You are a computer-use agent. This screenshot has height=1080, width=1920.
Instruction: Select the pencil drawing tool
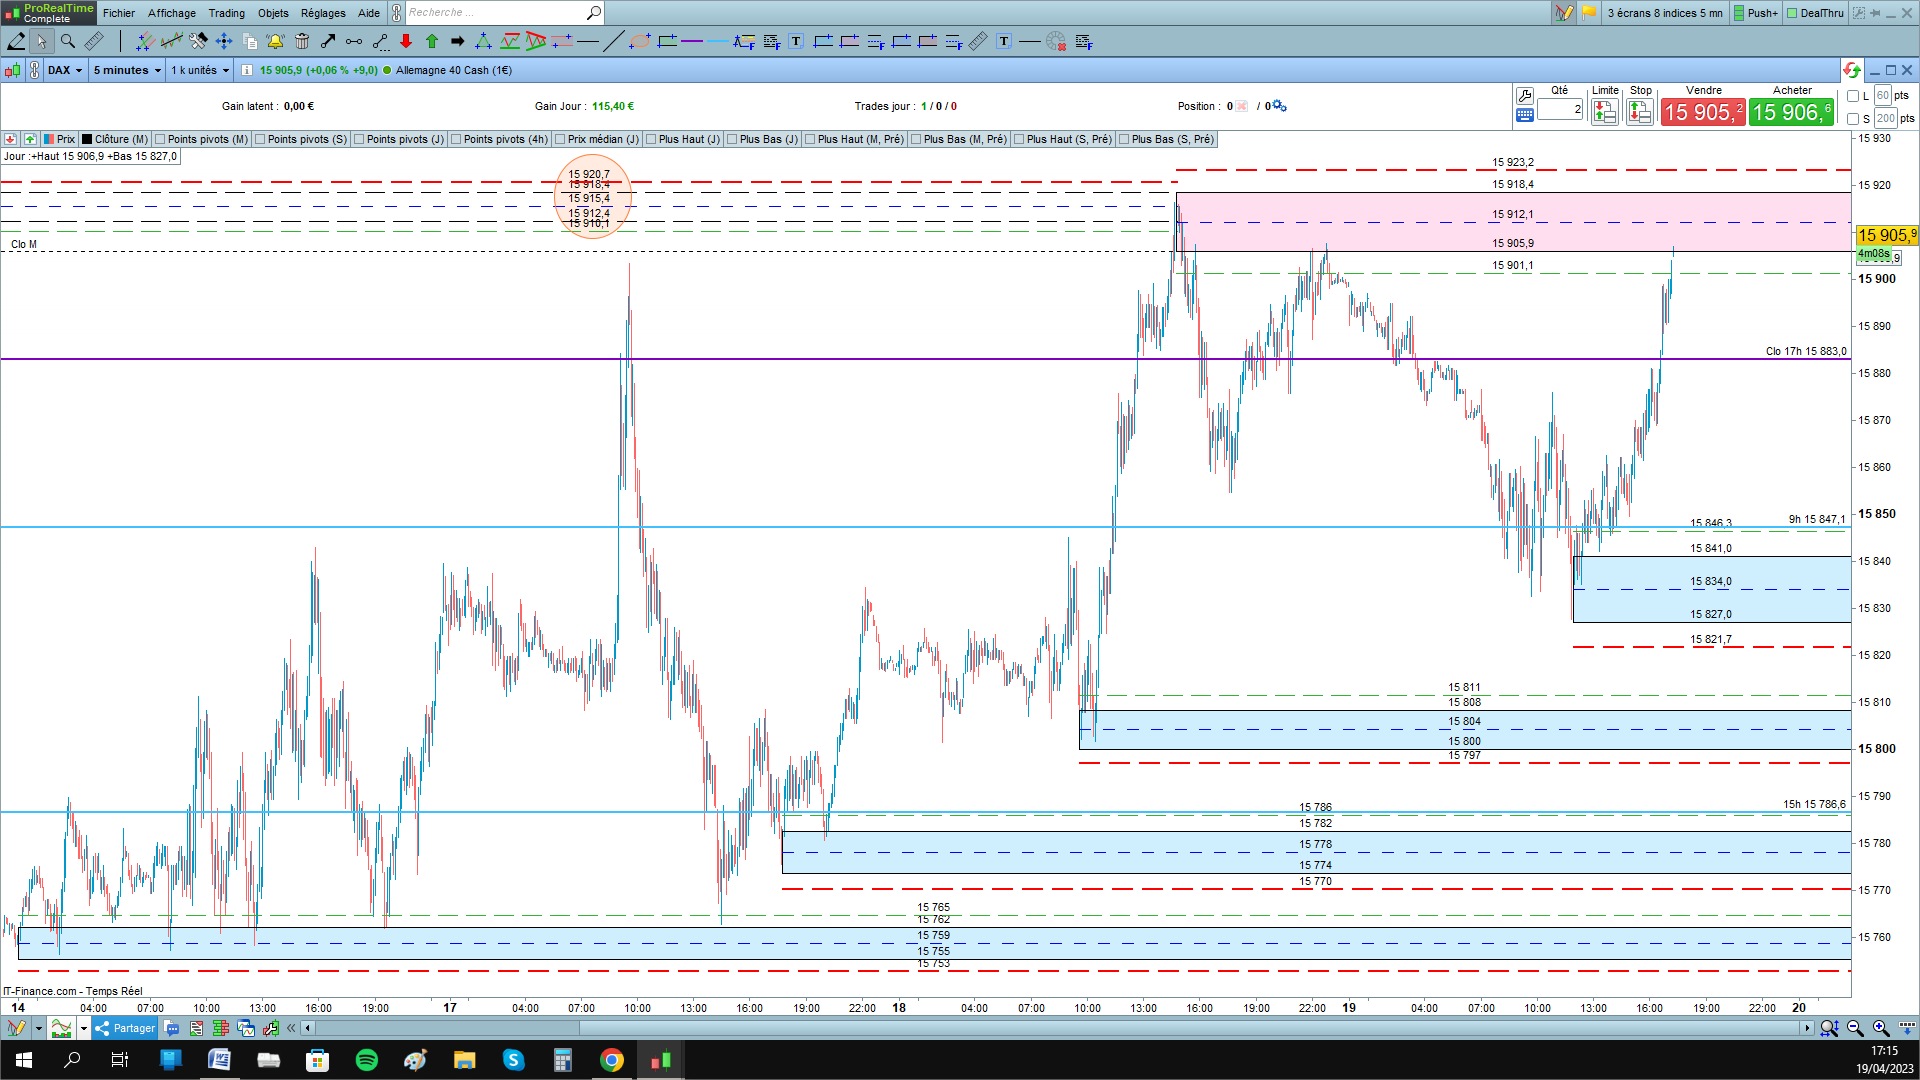point(16,41)
